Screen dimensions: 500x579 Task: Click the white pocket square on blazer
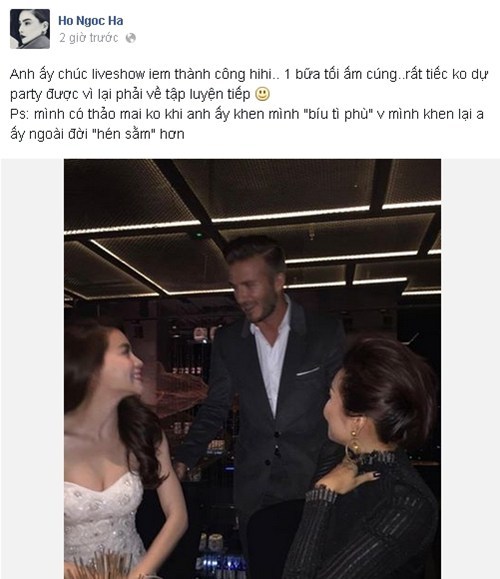click(308, 371)
